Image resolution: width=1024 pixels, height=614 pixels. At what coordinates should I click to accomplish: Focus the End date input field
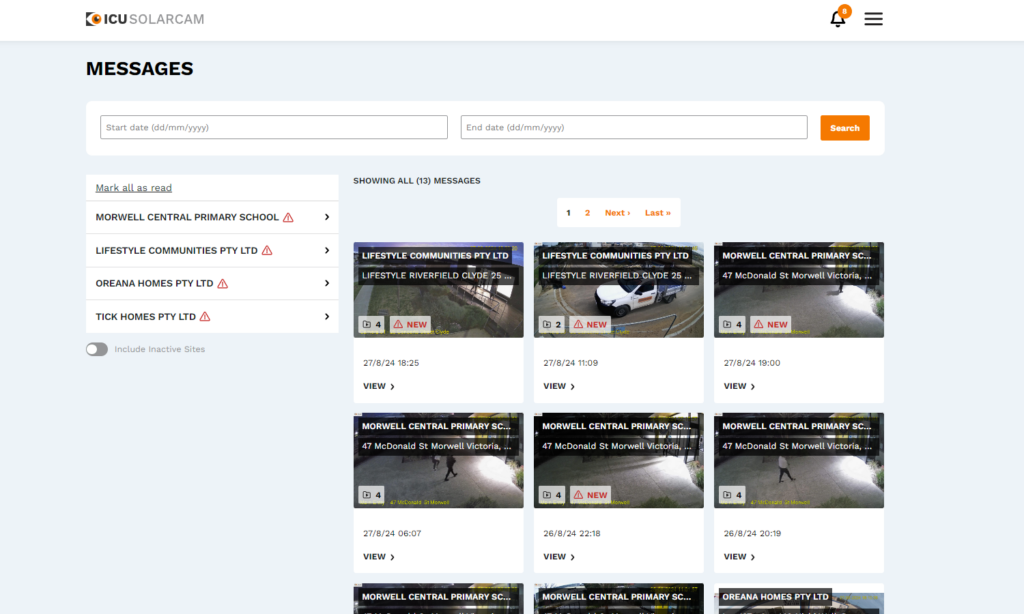pyautogui.click(x=633, y=127)
